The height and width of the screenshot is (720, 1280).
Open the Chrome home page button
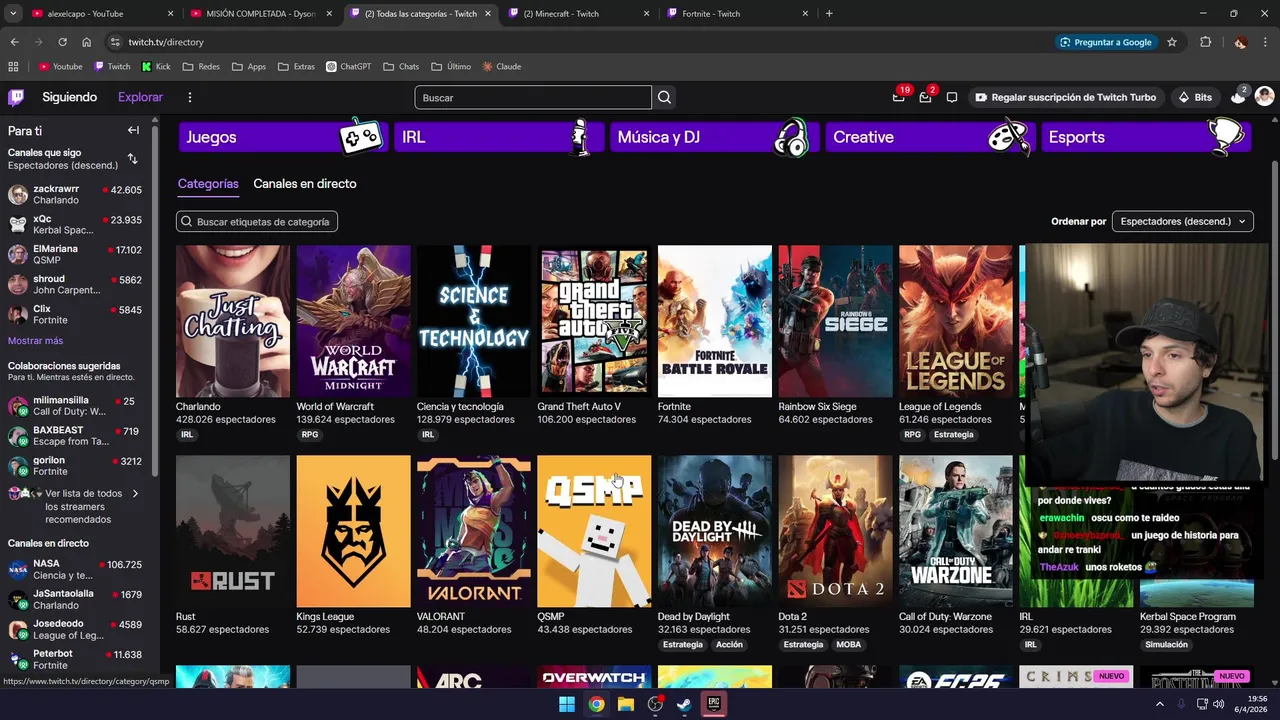click(86, 42)
